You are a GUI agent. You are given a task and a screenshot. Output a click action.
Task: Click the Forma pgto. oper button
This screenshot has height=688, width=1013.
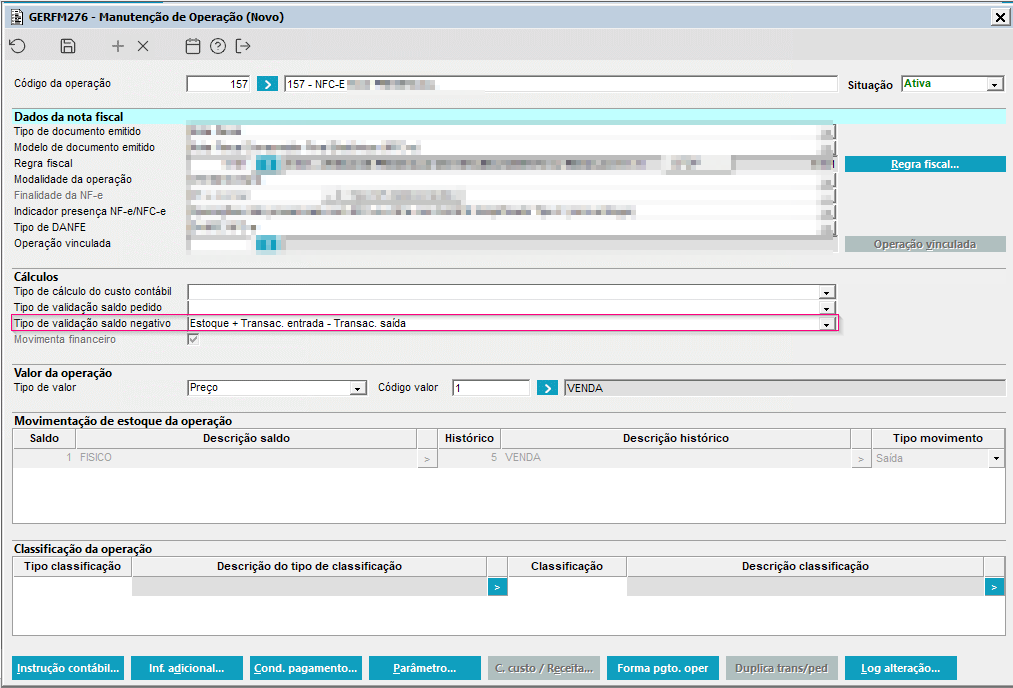[663, 668]
